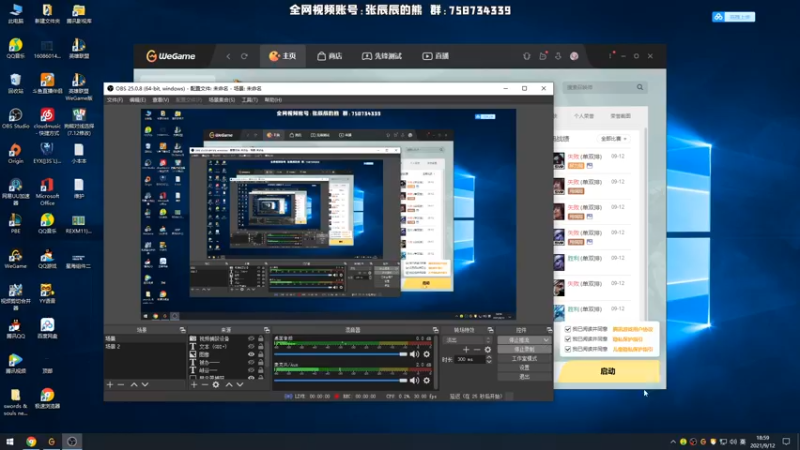Open OBS Studio desktop shortcut
The height and width of the screenshot is (450, 800).
15,119
